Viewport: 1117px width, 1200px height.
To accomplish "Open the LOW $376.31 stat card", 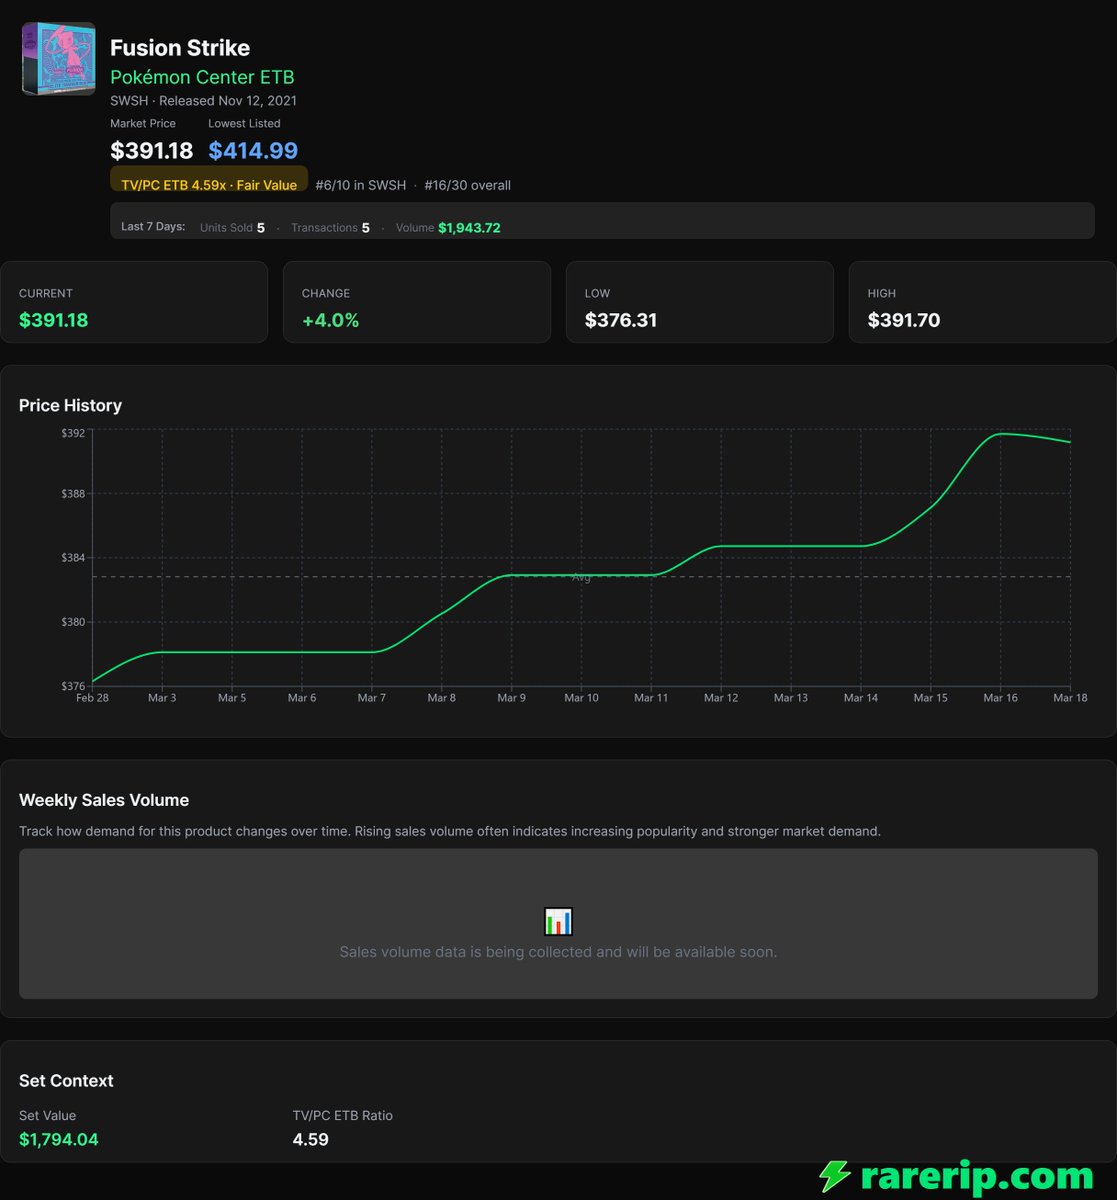I will (x=700, y=302).
